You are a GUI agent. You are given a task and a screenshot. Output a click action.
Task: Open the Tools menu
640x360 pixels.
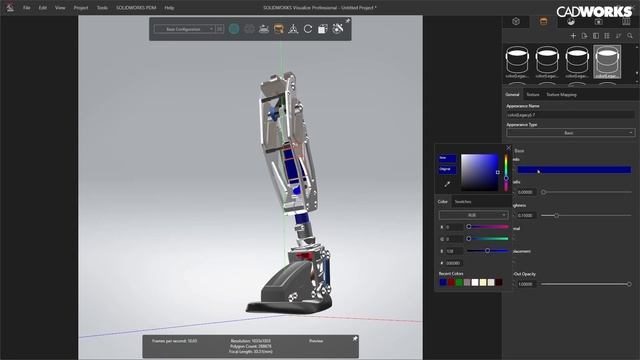[x=102, y=8]
